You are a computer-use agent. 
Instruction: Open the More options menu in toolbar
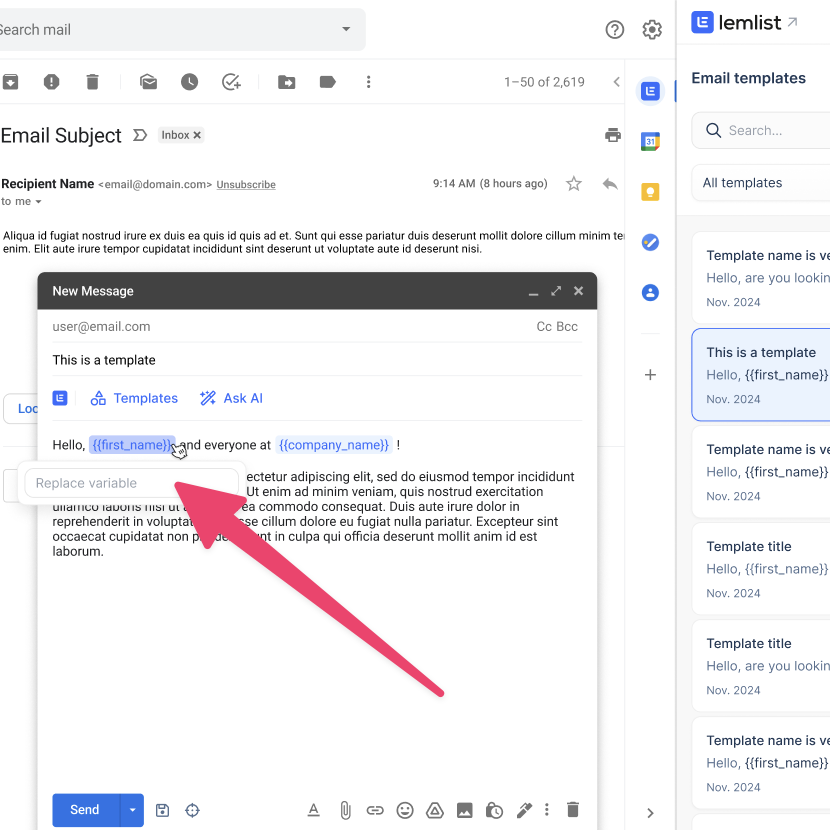[x=369, y=81]
